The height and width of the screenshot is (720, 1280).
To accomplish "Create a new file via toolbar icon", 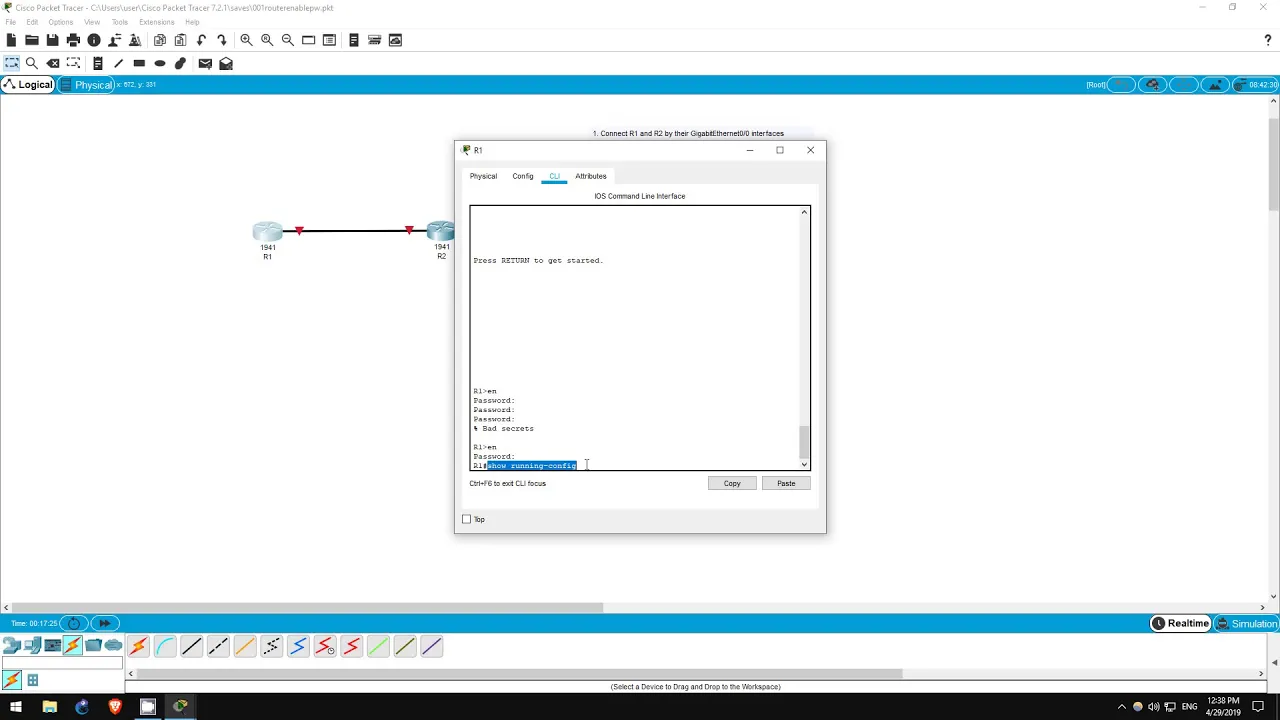I will (11, 40).
